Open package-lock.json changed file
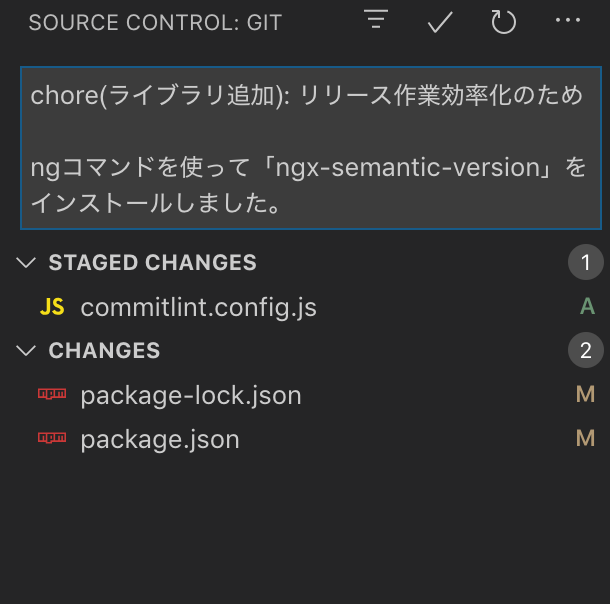Image resolution: width=610 pixels, height=604 pixels. (191, 395)
